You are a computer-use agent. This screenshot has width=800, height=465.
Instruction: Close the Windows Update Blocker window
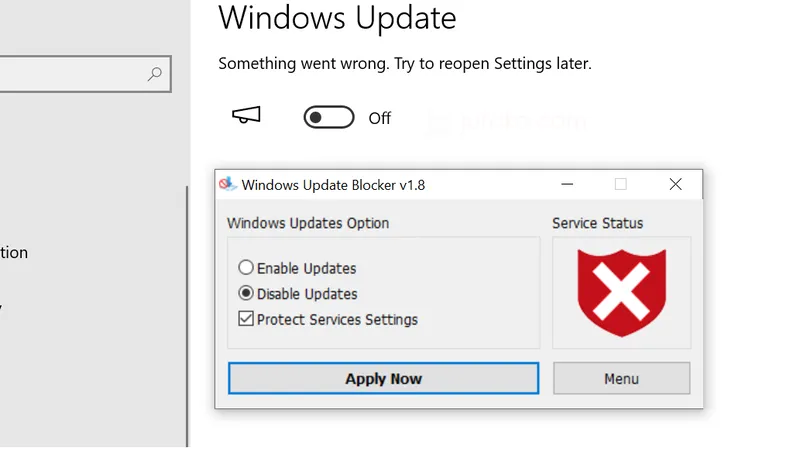pos(675,184)
